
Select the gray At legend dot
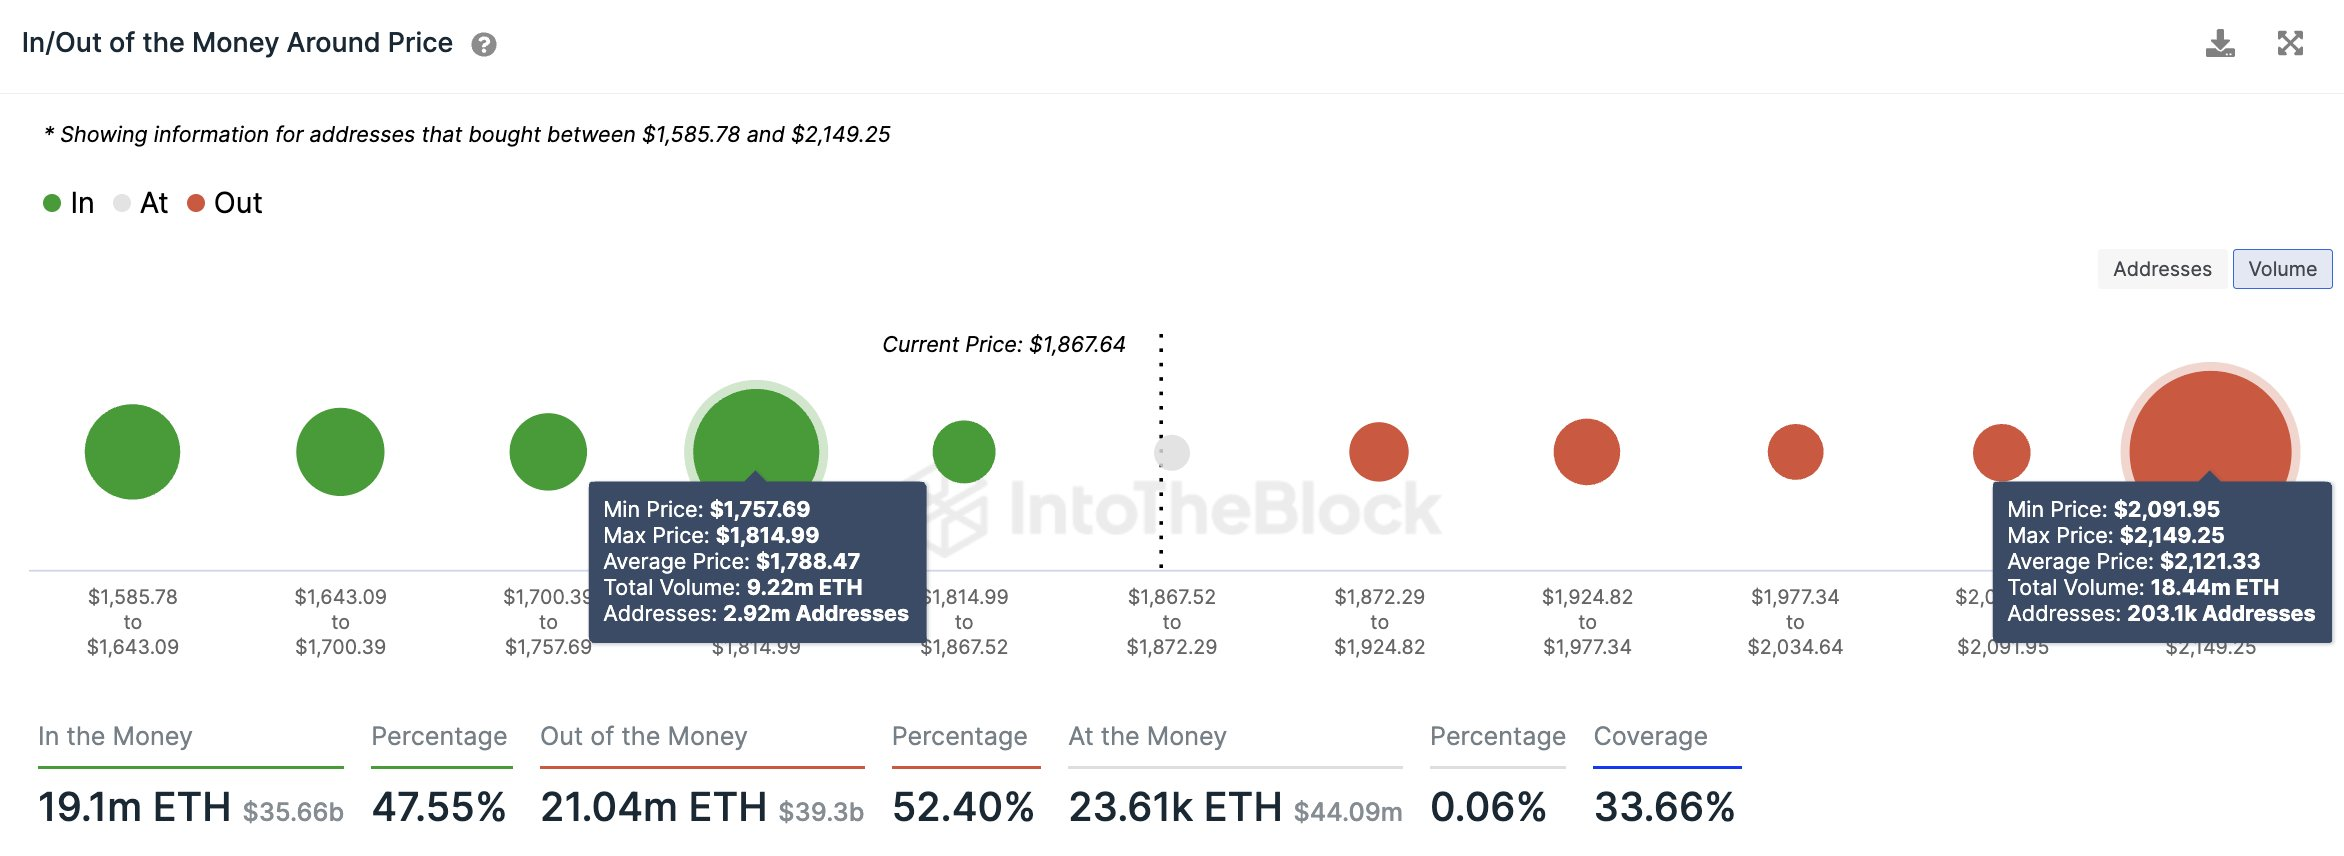tap(124, 202)
